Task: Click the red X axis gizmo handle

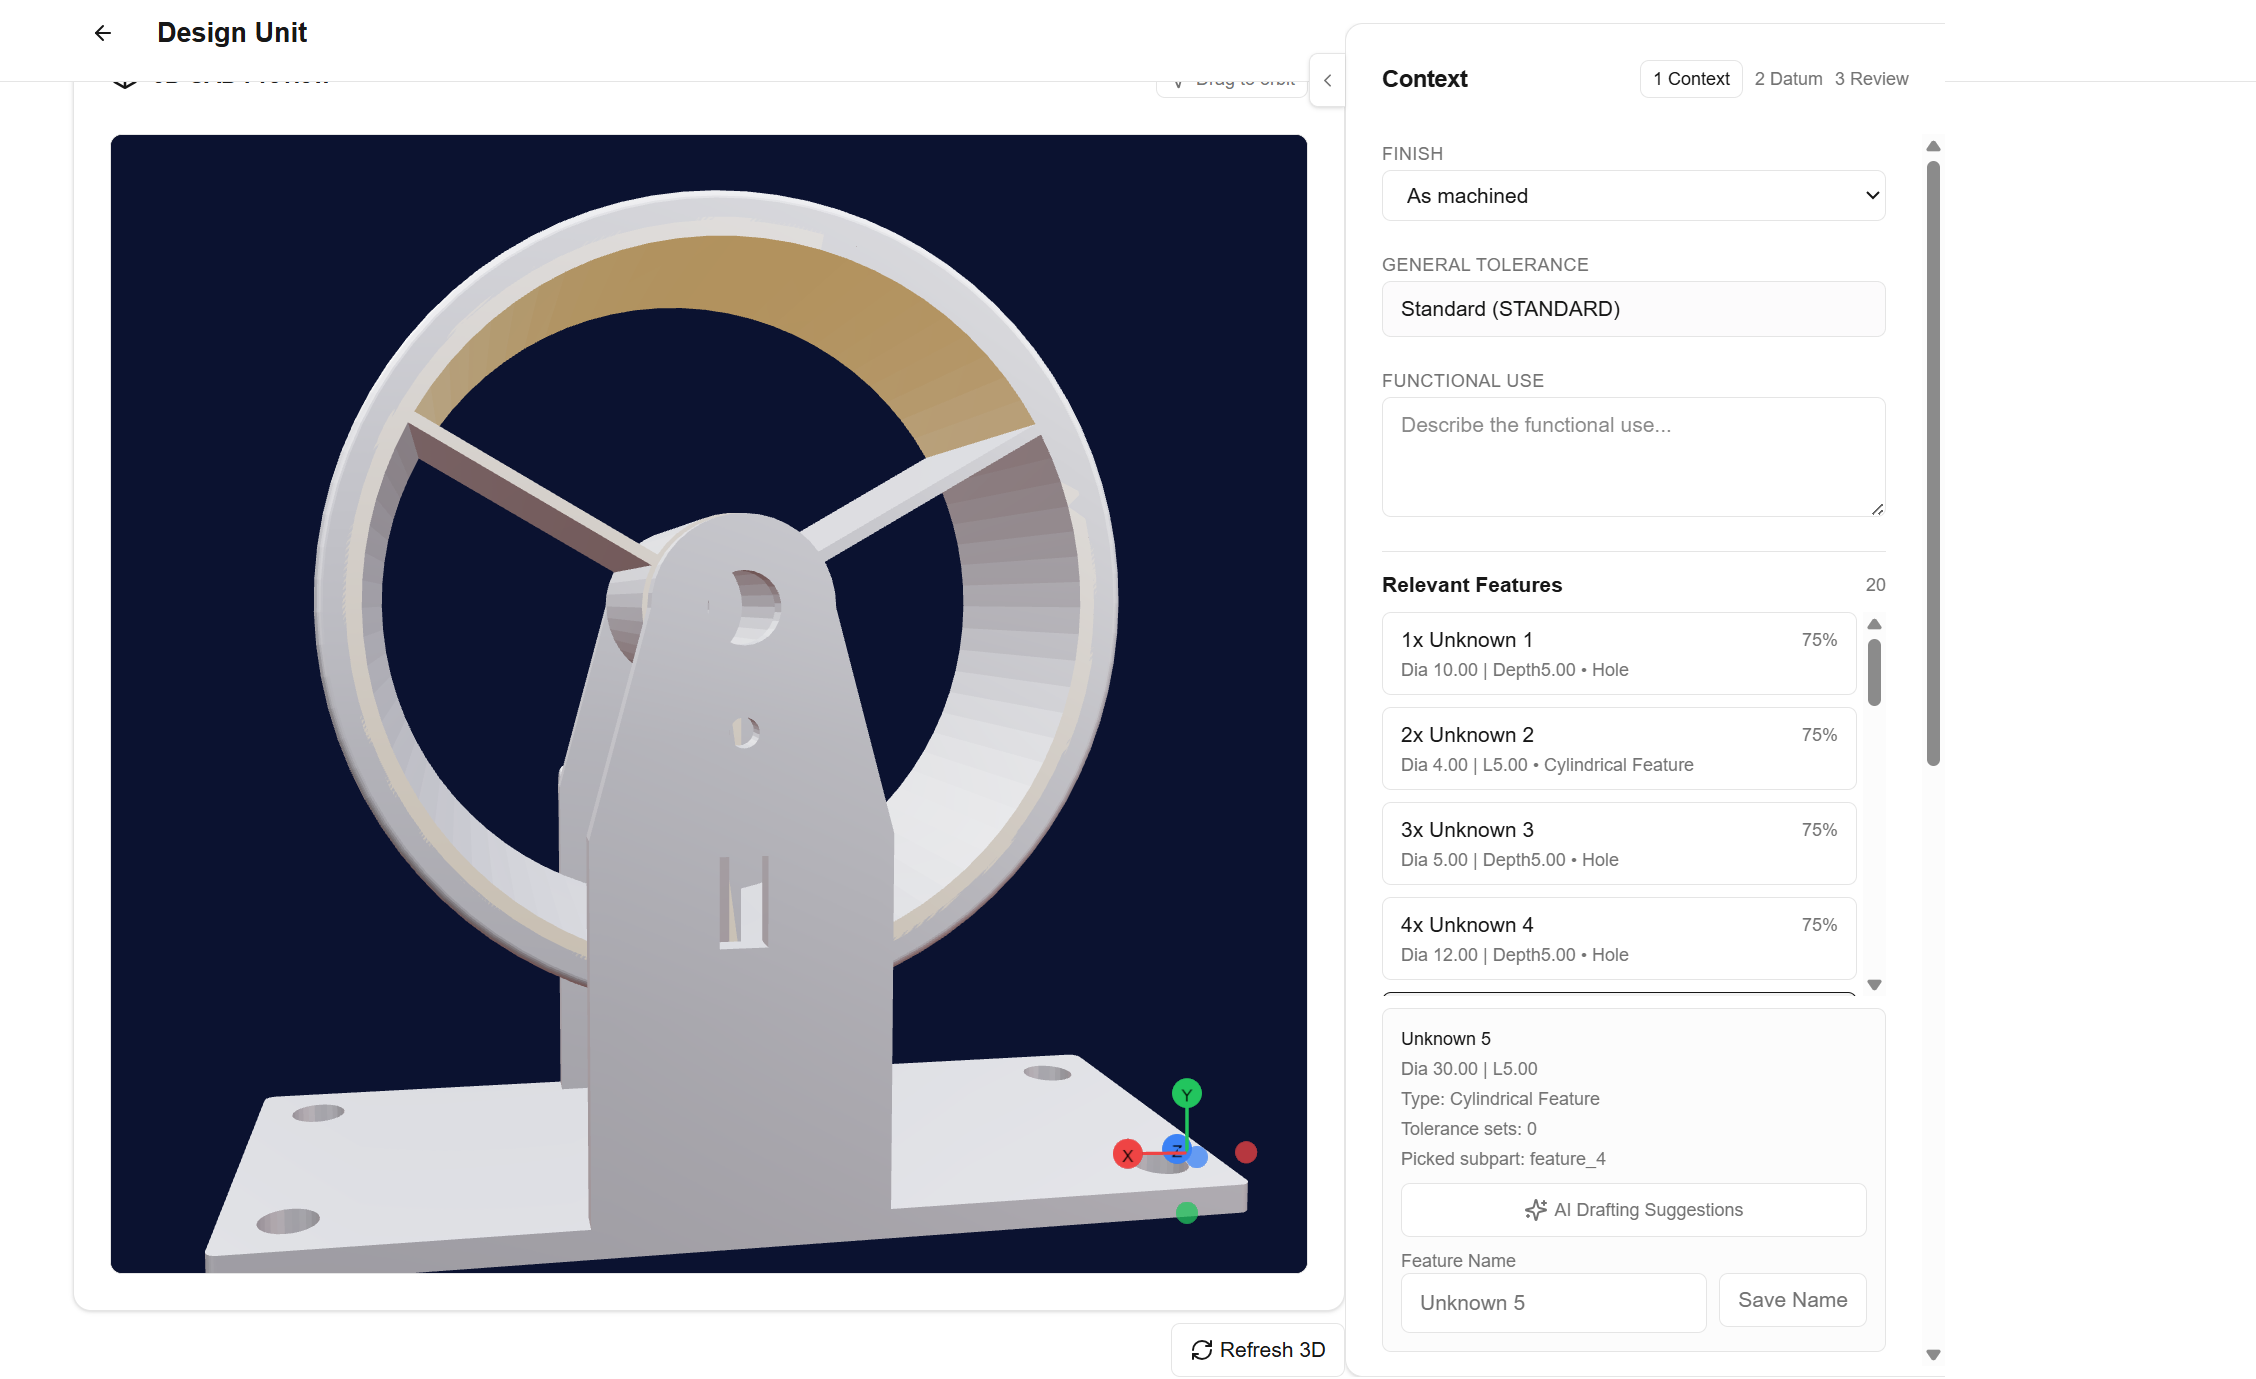Action: pyautogui.click(x=1127, y=1155)
